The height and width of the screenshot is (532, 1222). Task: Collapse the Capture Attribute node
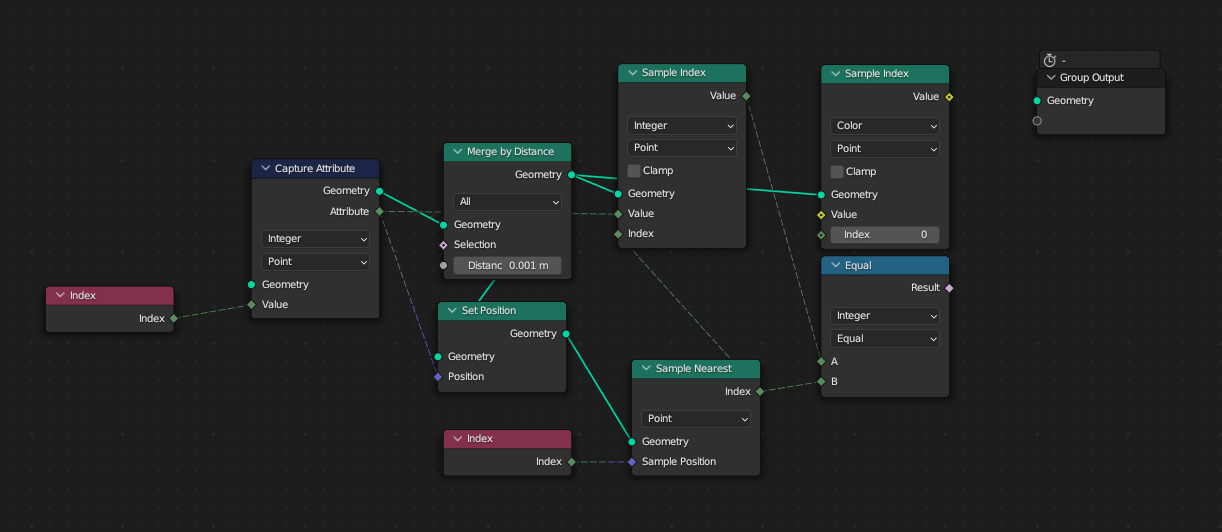(266, 169)
